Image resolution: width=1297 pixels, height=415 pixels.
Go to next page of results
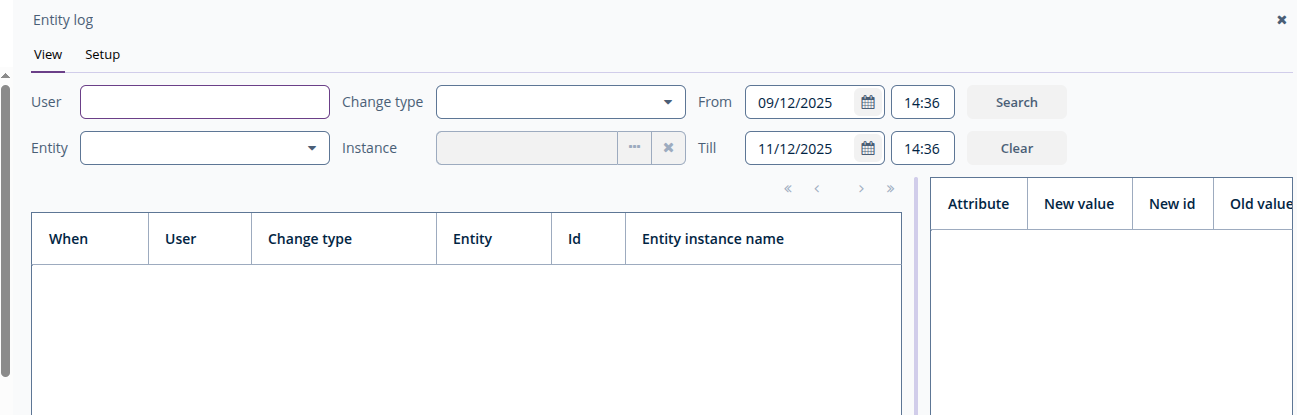click(861, 189)
